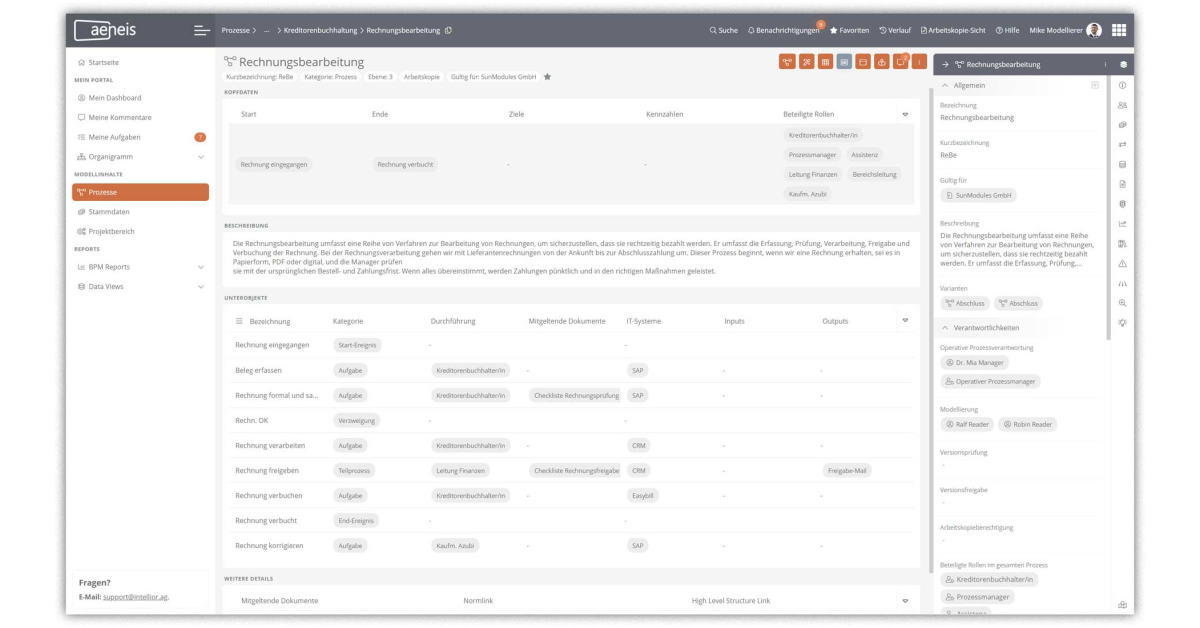
Task: Open Unterobjekte table column dropdown
Action: (x=905, y=321)
